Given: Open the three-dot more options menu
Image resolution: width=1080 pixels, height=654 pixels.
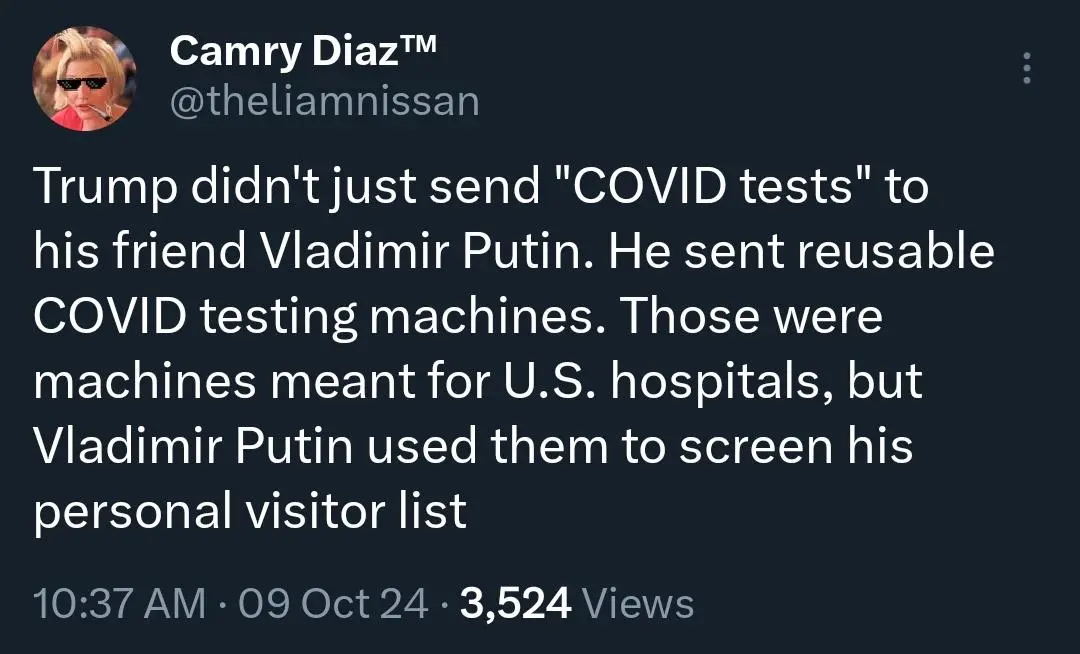Looking at the screenshot, I should (x=1027, y=68).
